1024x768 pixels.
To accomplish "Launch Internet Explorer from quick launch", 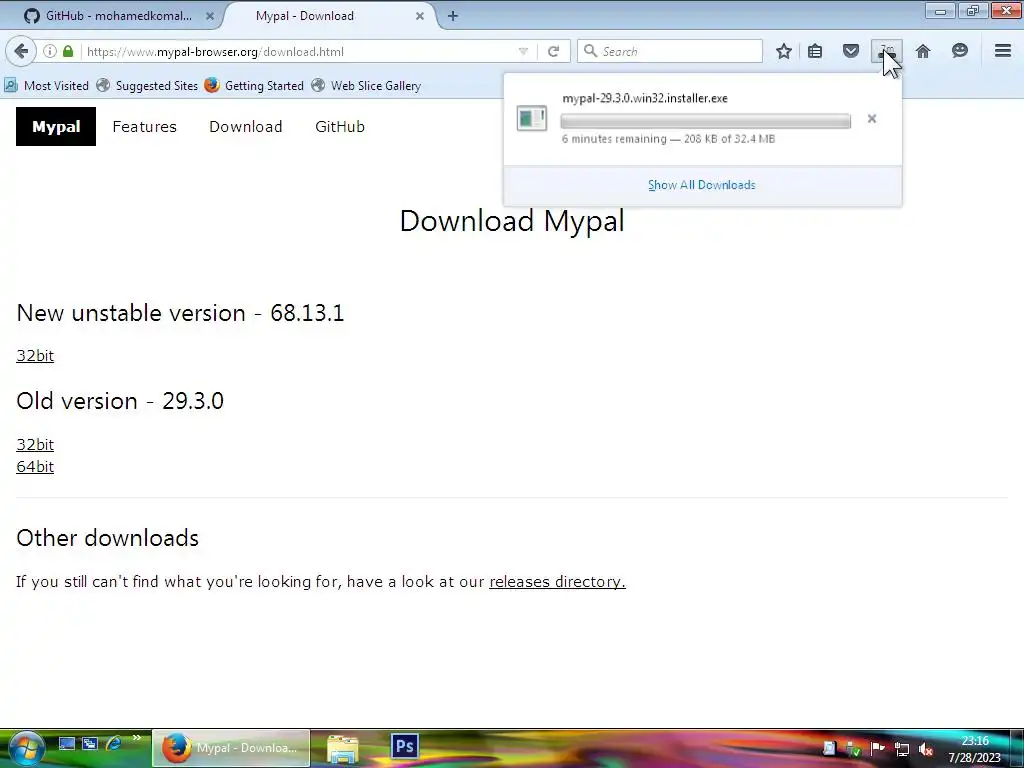I will [x=113, y=744].
